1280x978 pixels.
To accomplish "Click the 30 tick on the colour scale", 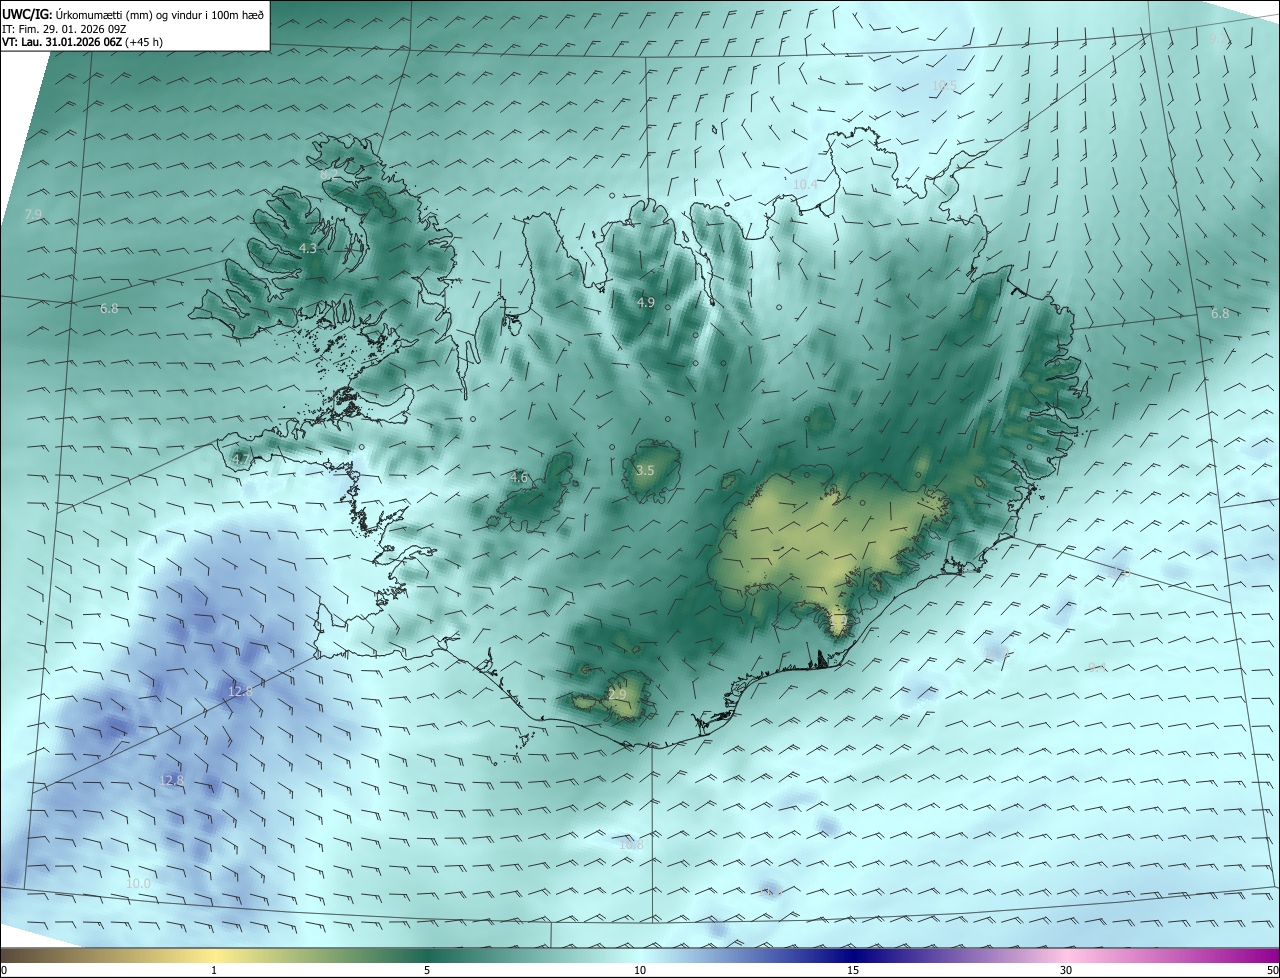I will tap(1066, 970).
